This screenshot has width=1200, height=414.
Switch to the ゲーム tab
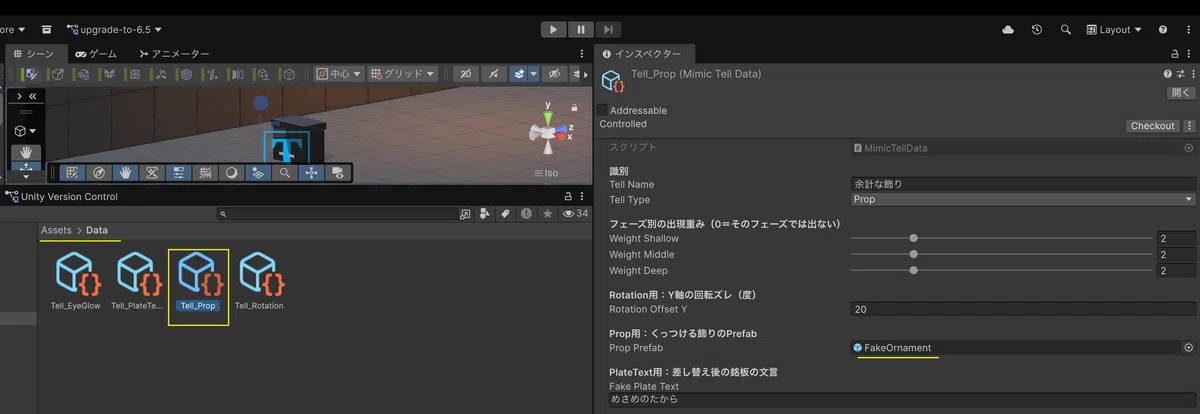(x=95, y=54)
